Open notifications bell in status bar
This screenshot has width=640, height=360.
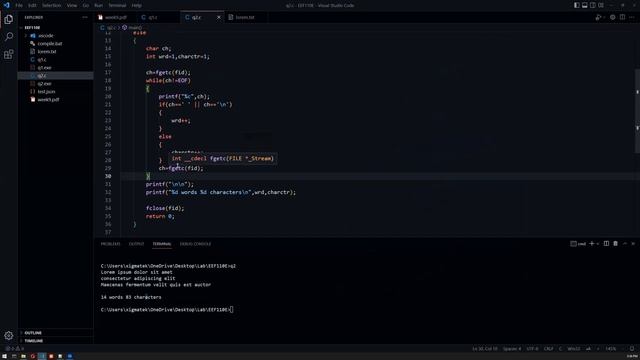[632, 349]
